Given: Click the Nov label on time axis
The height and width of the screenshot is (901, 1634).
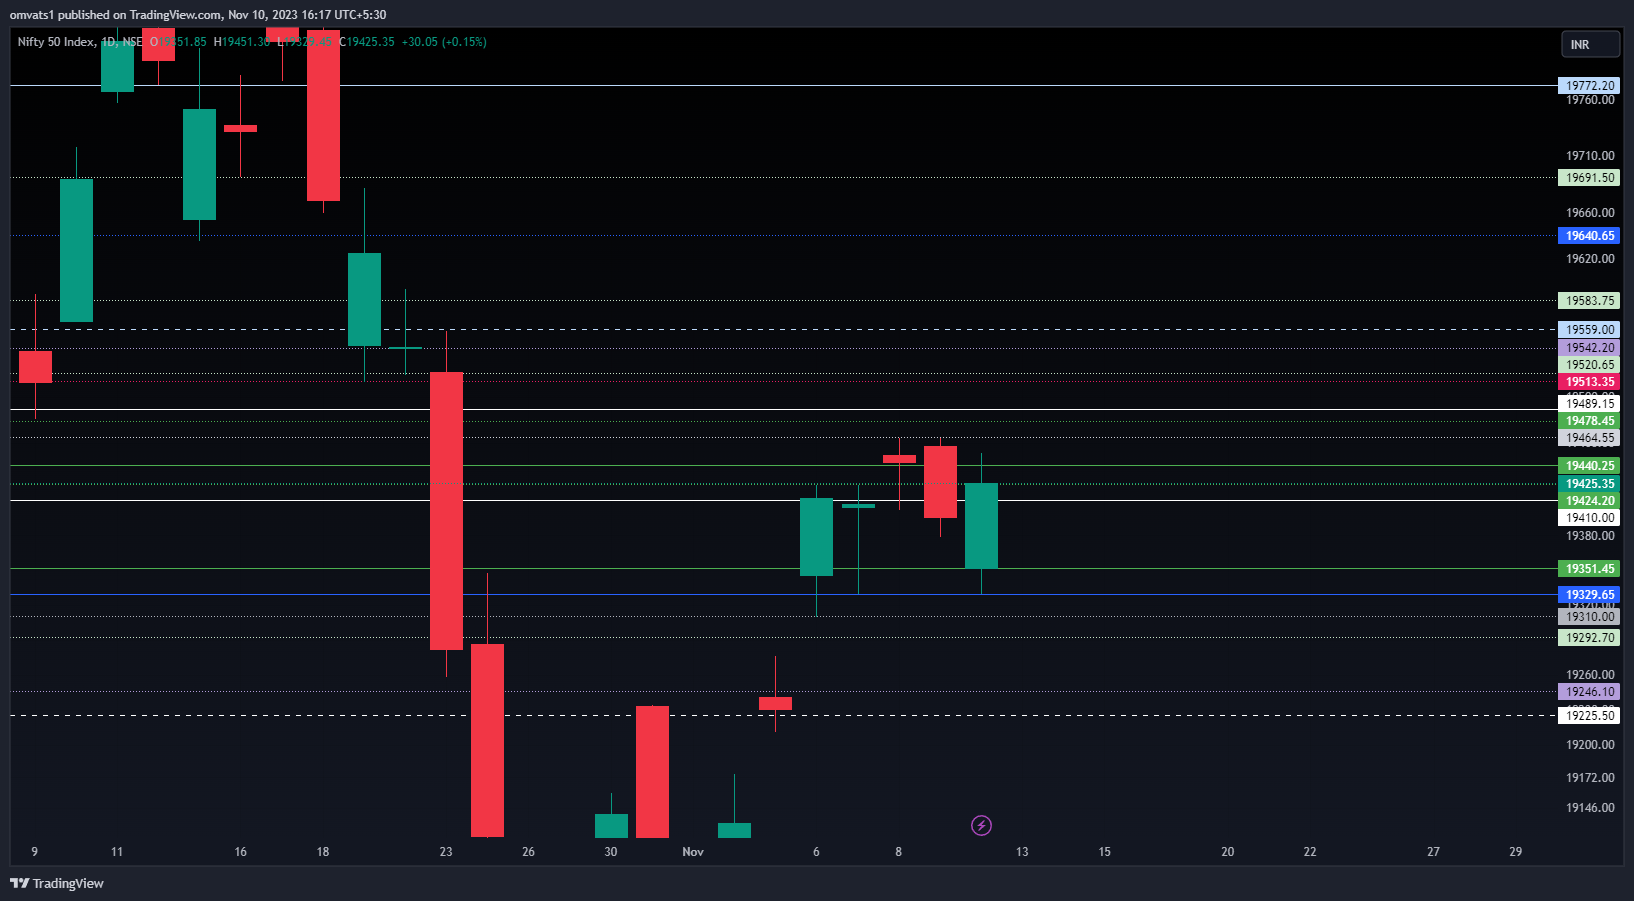Looking at the screenshot, I should point(693,852).
